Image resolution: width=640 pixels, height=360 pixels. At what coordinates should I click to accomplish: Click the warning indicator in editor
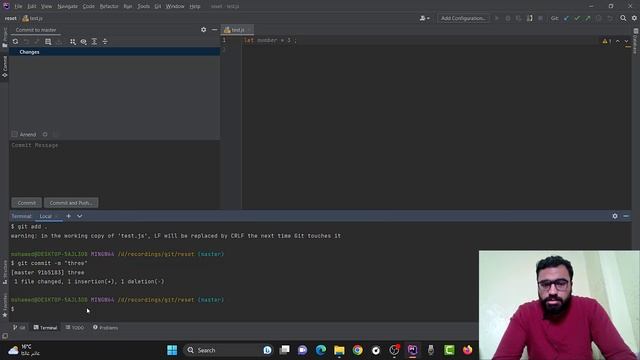(607, 41)
